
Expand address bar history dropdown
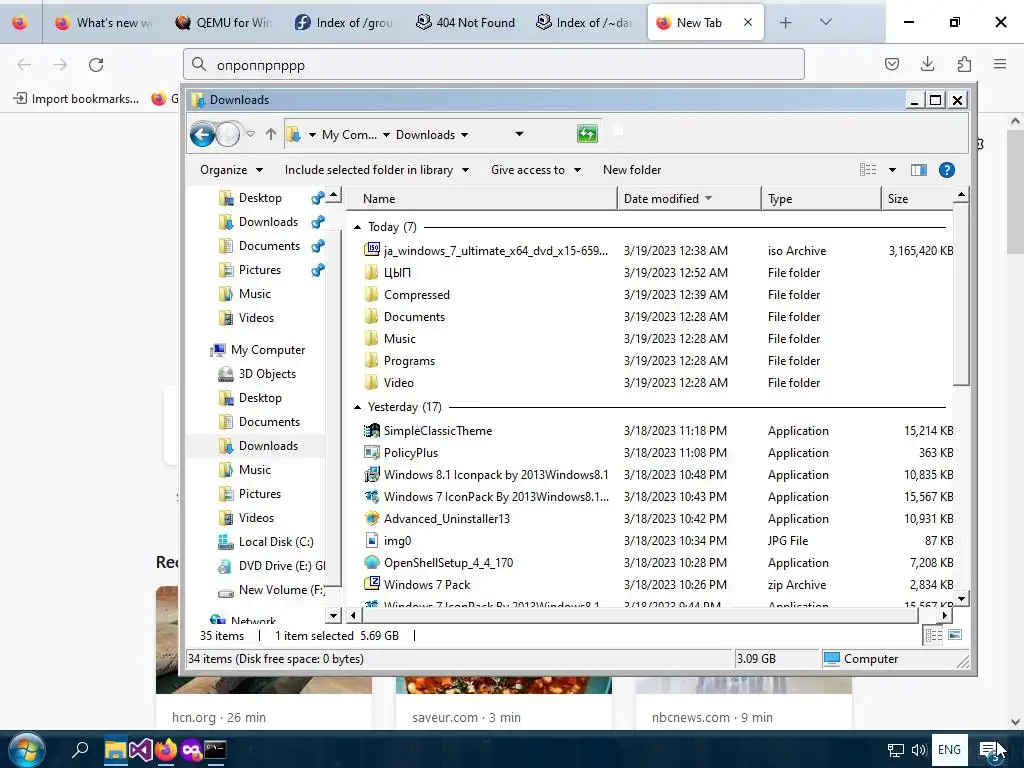(519, 135)
